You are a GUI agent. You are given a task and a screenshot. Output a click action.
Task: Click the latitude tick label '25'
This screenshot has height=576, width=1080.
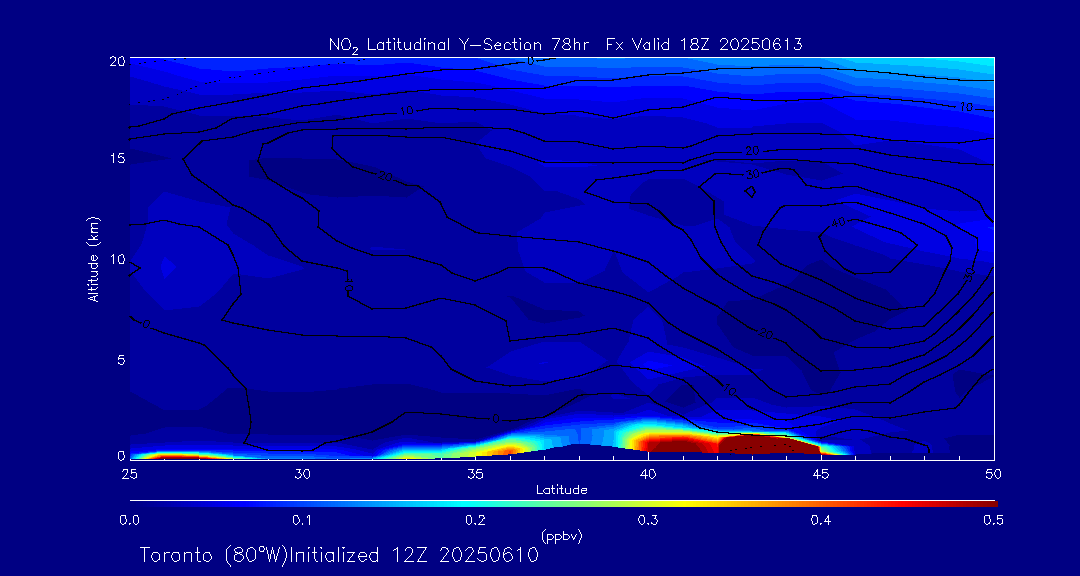pyautogui.click(x=129, y=473)
